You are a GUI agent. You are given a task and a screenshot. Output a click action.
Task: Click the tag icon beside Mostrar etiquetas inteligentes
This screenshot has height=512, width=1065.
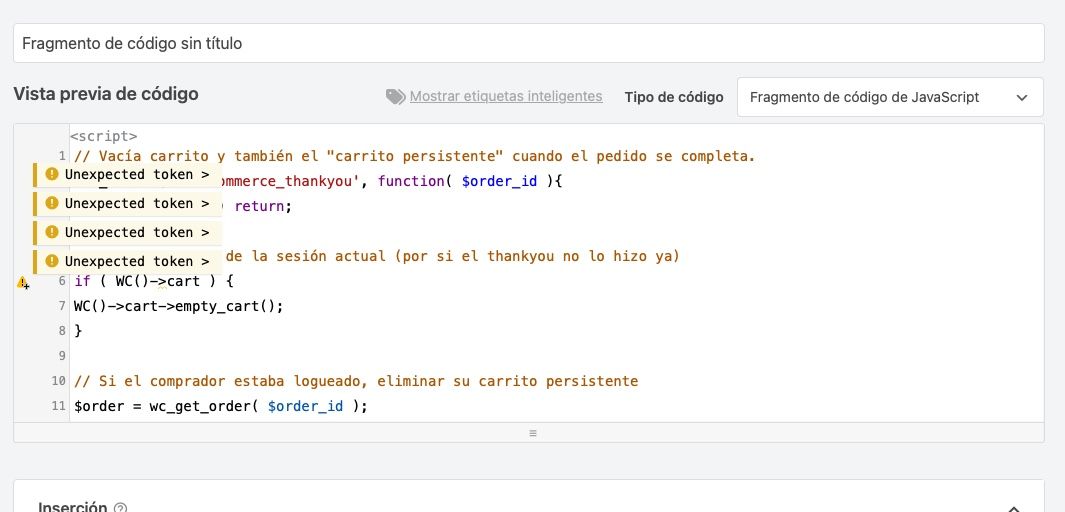tap(395, 97)
